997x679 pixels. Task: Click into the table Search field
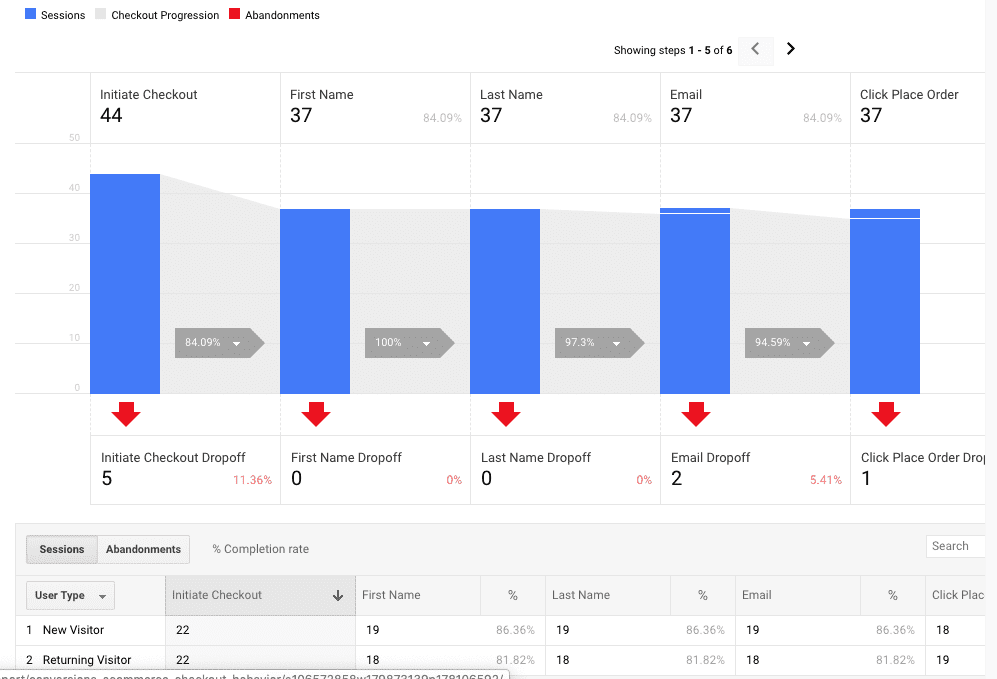click(957, 546)
